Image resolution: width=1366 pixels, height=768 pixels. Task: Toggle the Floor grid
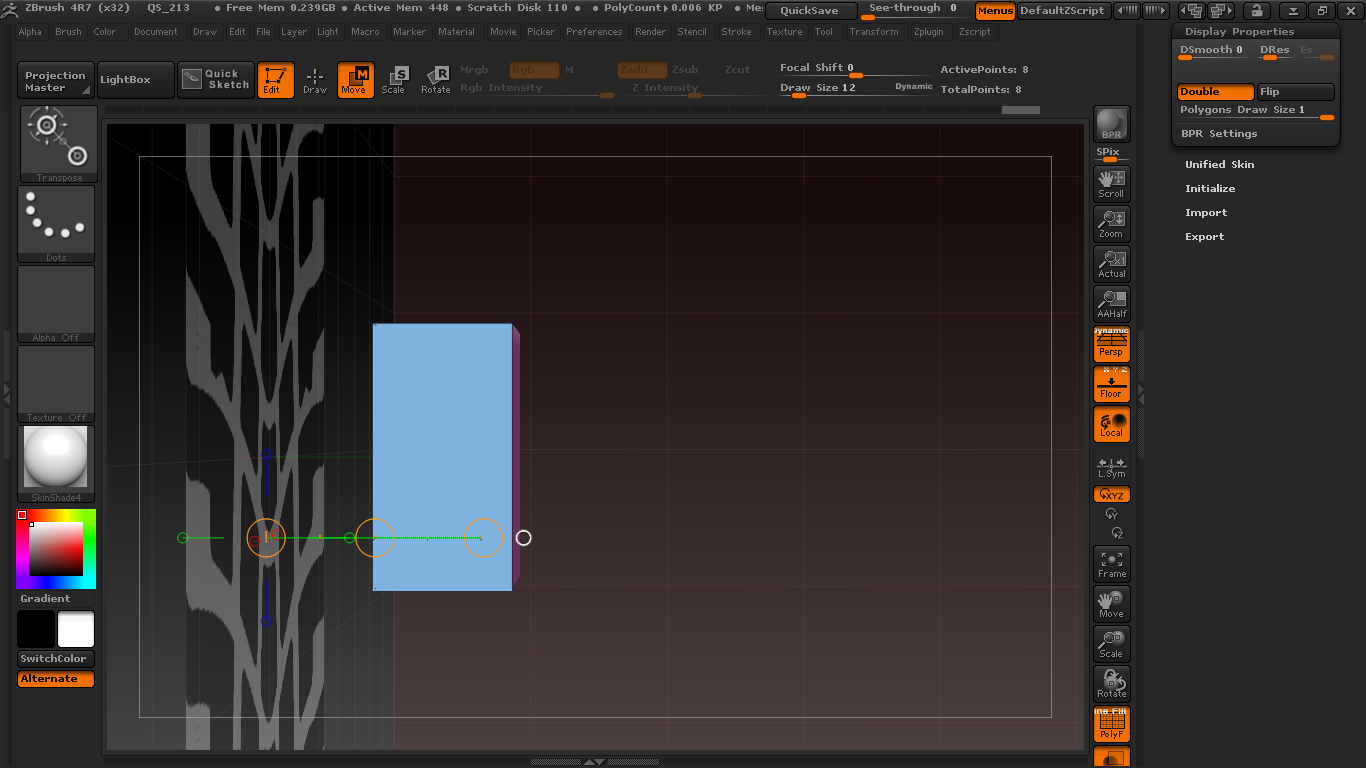1111,384
